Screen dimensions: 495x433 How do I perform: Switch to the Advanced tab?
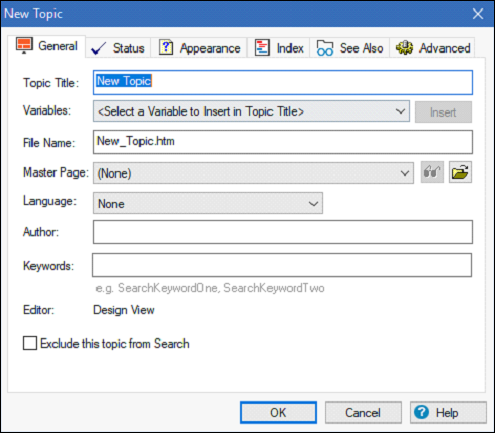[433, 48]
